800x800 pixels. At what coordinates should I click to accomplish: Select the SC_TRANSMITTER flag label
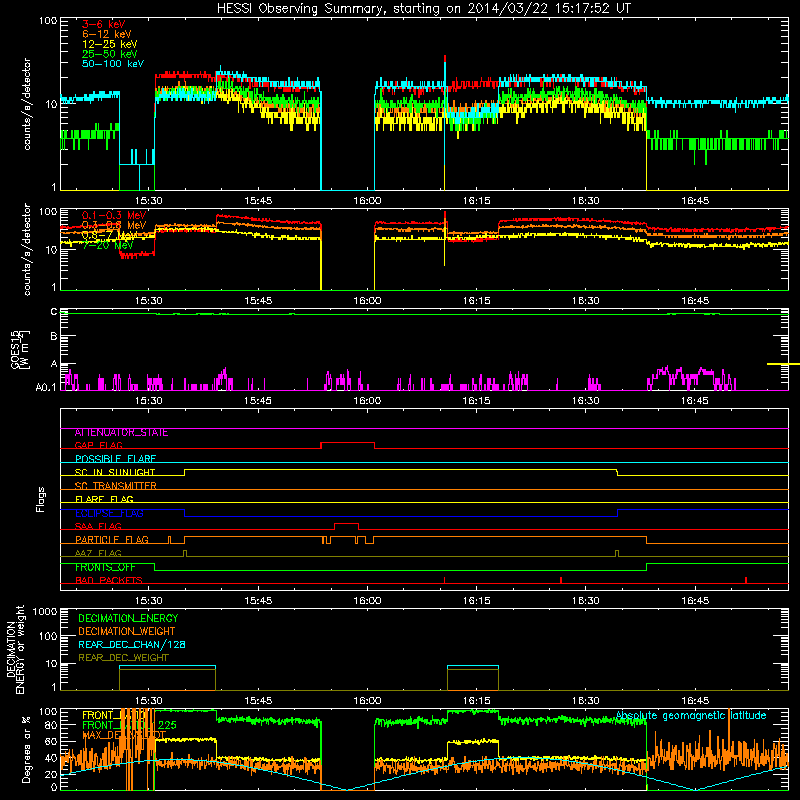point(116,486)
